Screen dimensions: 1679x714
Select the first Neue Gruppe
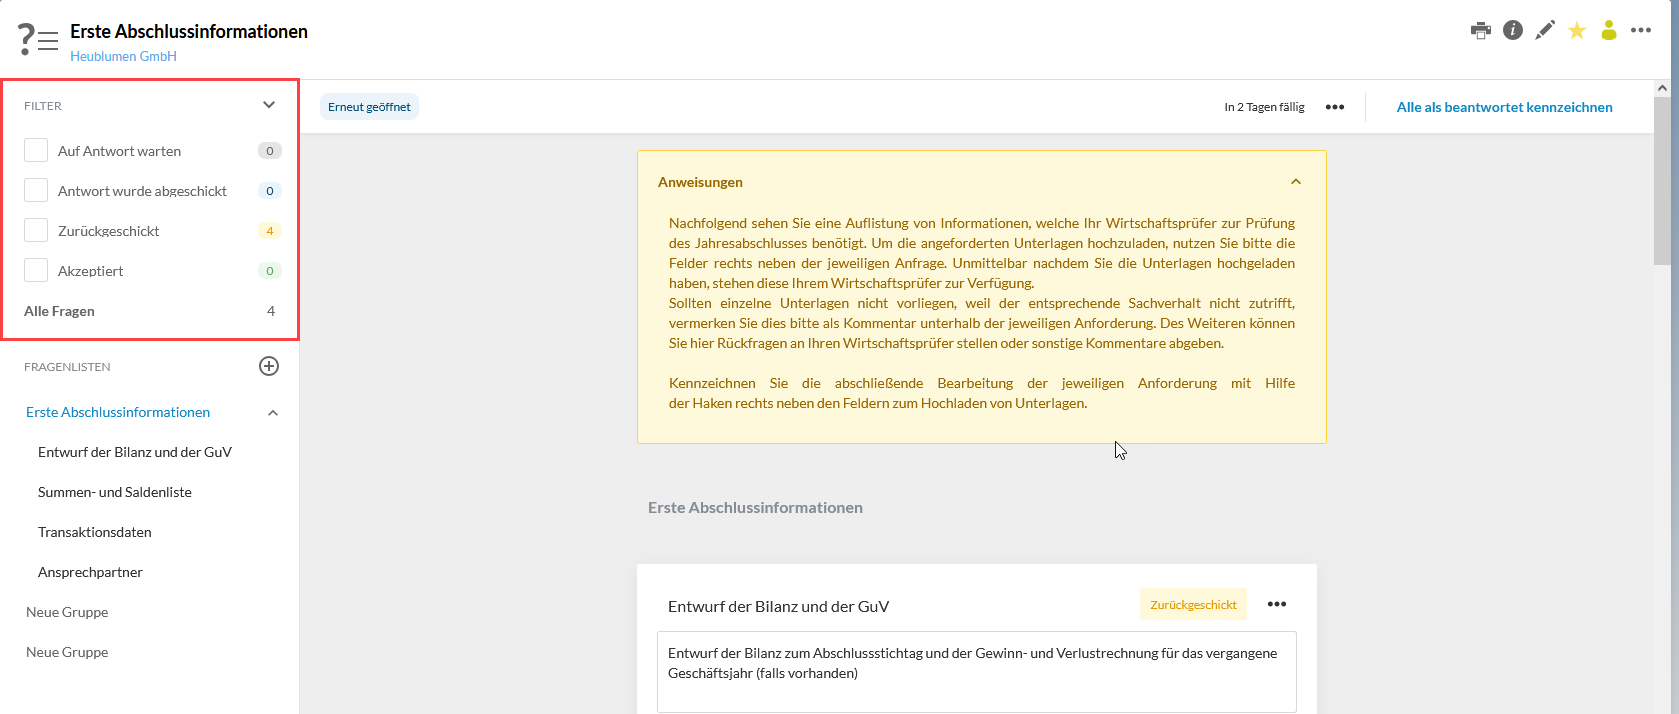click(x=67, y=612)
